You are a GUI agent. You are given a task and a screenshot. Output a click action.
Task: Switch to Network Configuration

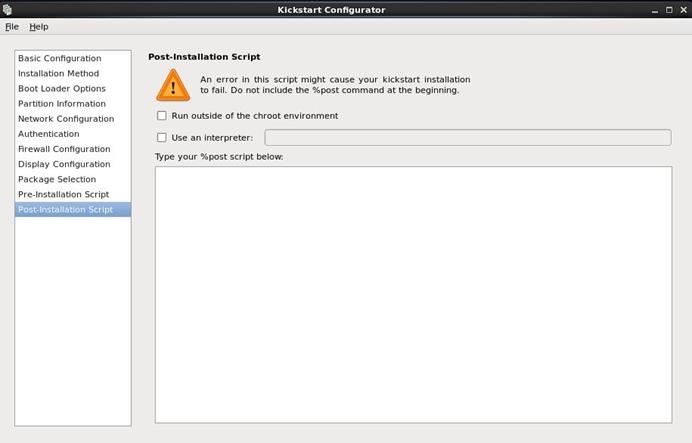pyautogui.click(x=73, y=119)
